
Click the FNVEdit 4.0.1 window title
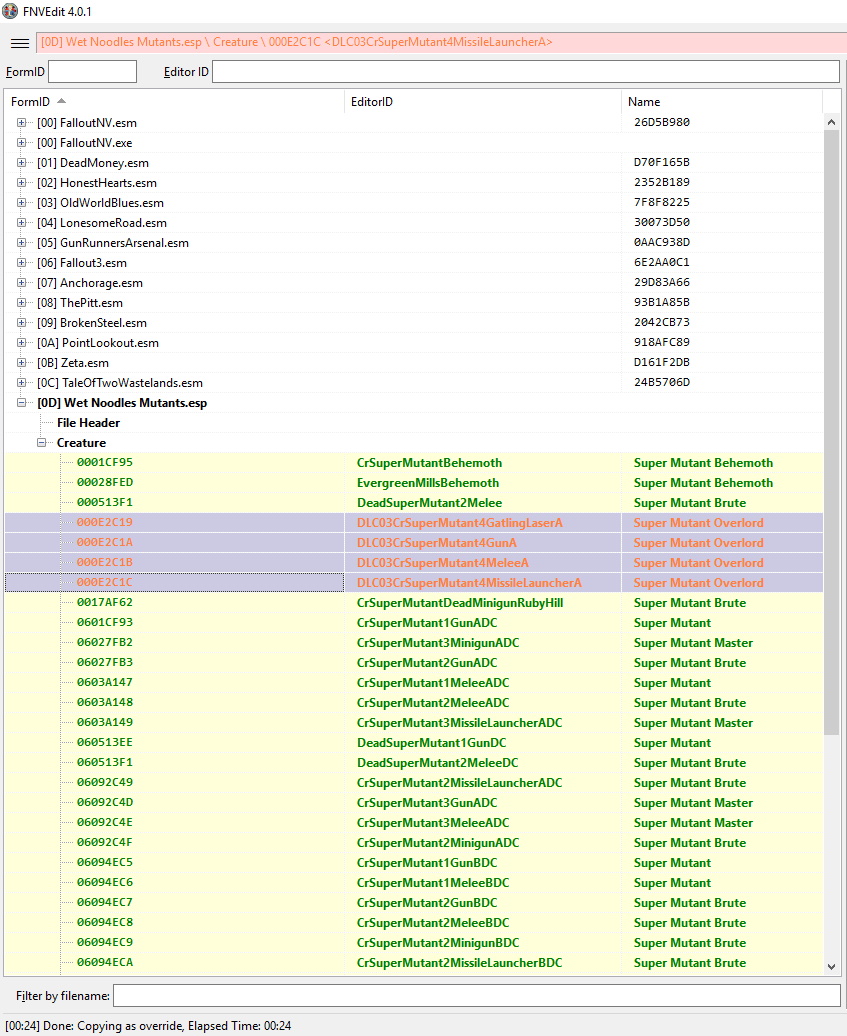click(x=57, y=12)
